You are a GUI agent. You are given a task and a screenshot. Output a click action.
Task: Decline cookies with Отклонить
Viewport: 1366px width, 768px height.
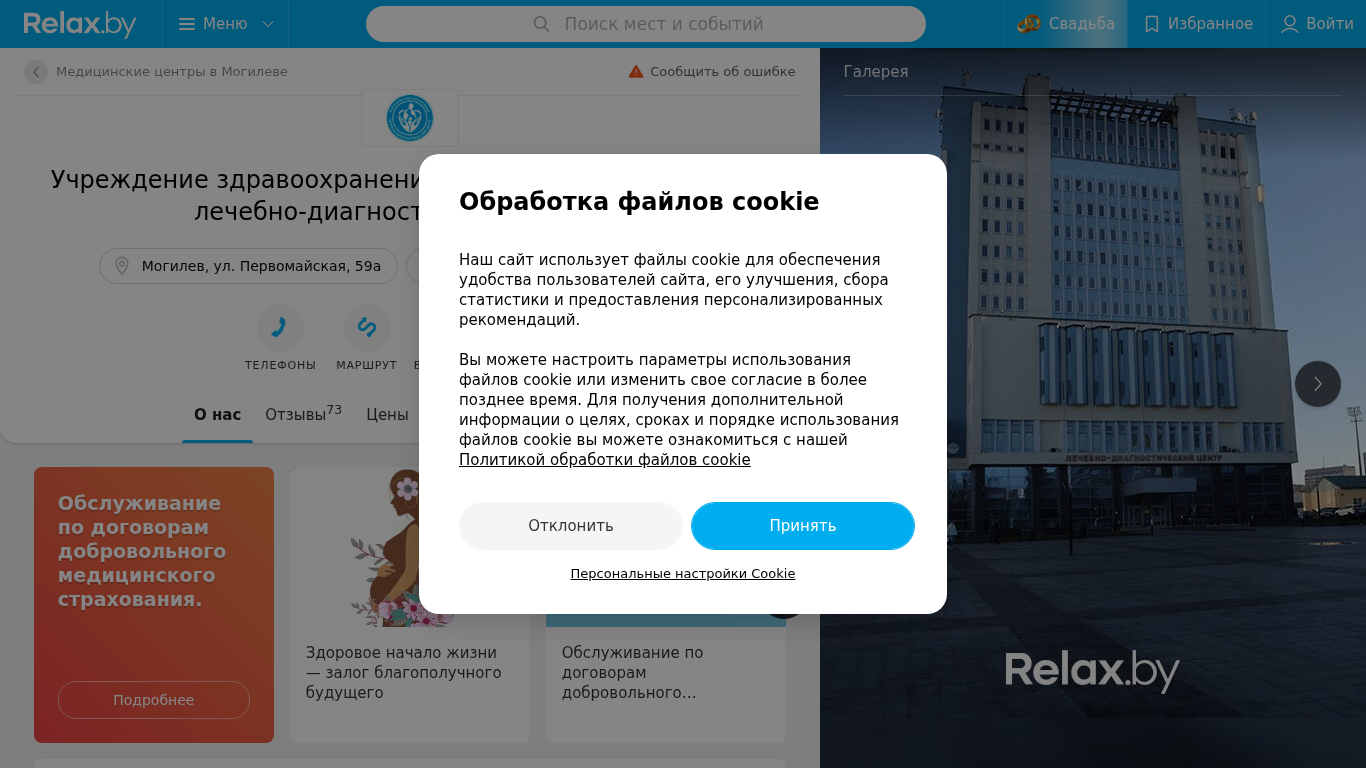pyautogui.click(x=571, y=526)
